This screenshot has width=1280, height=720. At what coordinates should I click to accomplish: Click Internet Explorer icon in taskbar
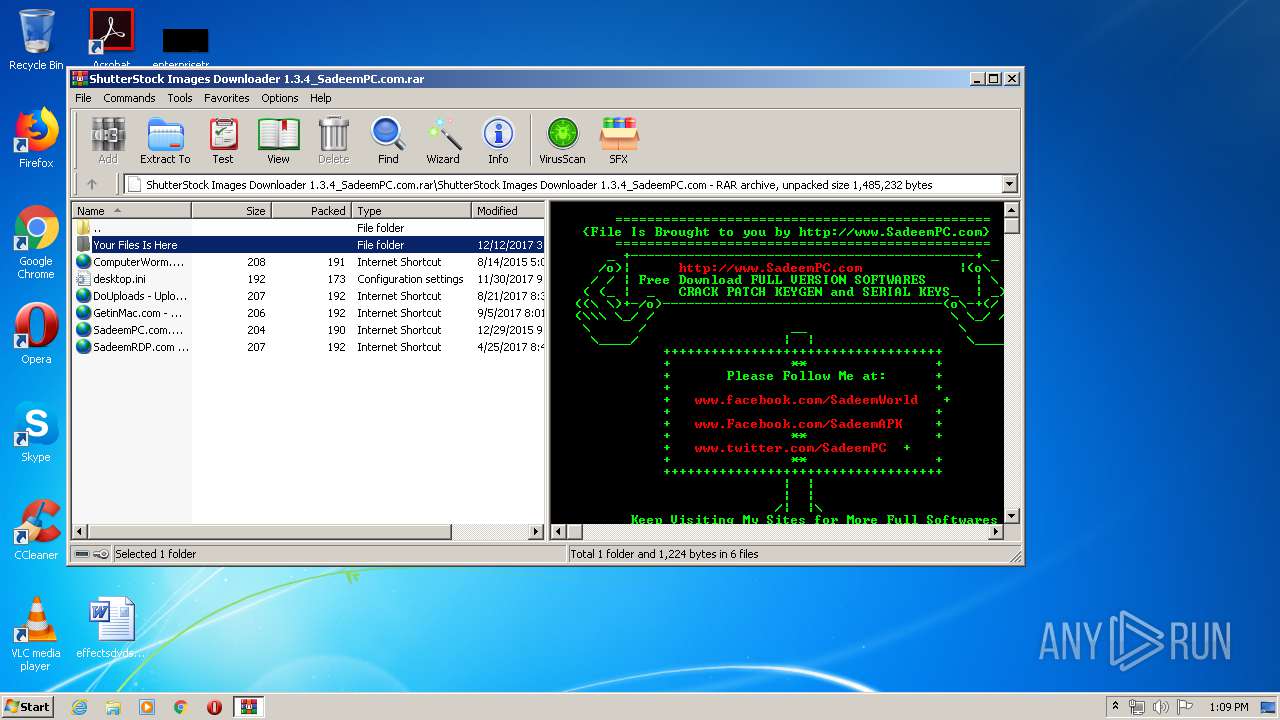pyautogui.click(x=79, y=707)
